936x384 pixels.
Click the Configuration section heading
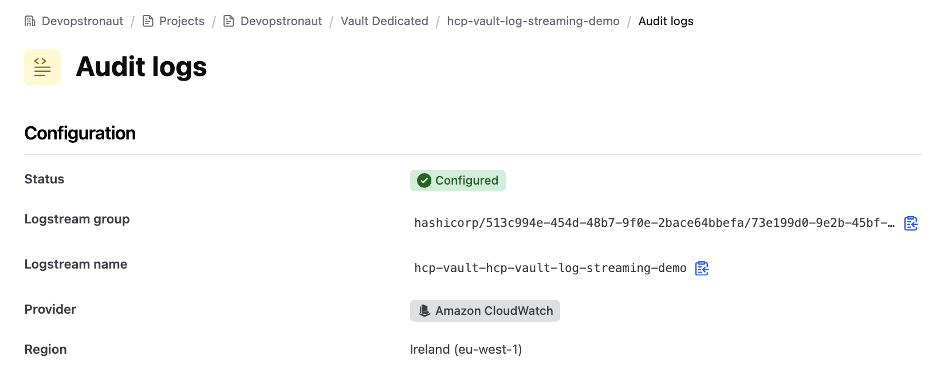[x=80, y=133]
